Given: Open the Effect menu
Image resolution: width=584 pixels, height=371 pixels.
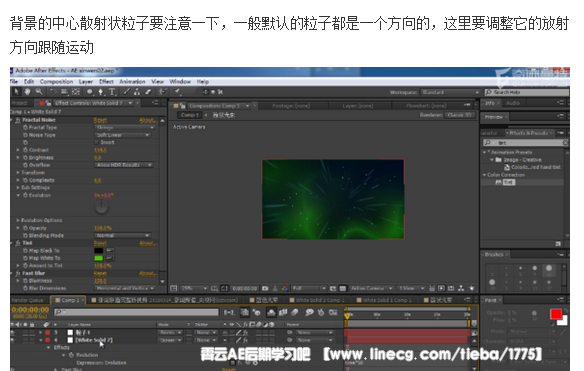Looking at the screenshot, I should pyautogui.click(x=106, y=82).
